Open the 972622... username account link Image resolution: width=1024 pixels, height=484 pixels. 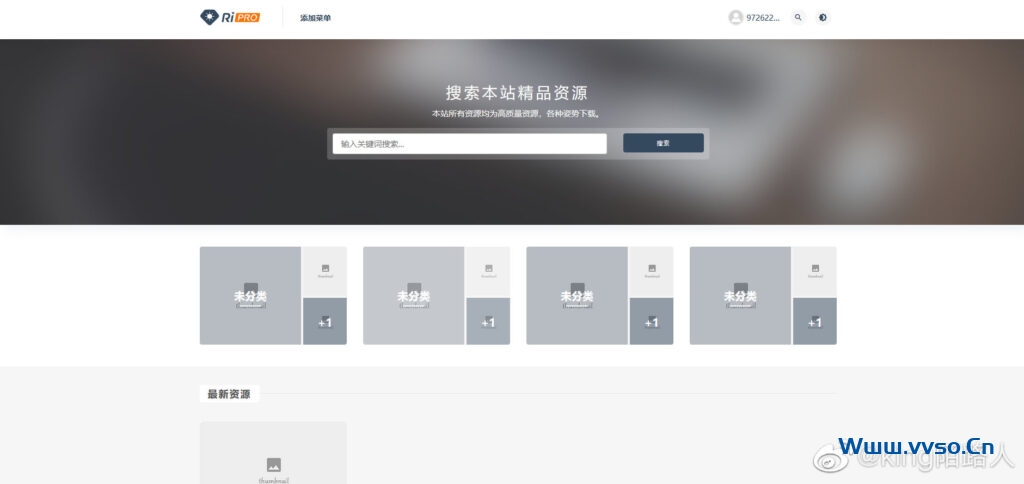pos(763,18)
